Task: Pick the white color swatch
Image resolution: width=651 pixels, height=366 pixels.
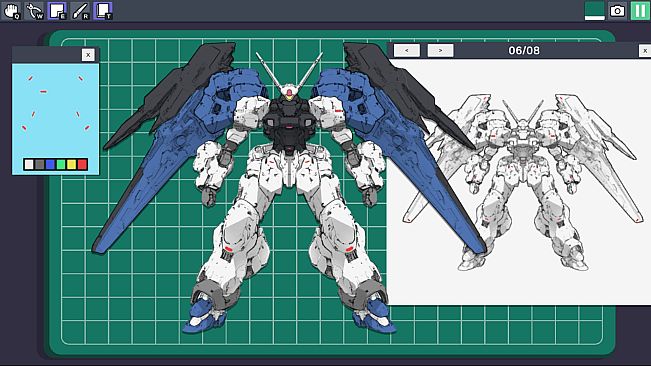Action: point(29,164)
